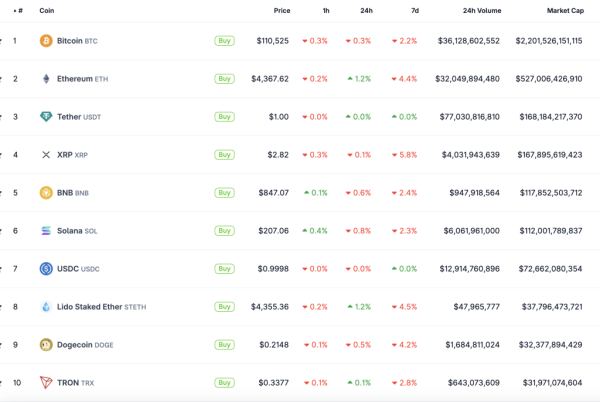The image size is (600, 402).
Task: Select TRON price $0.3377
Action: pyautogui.click(x=274, y=382)
